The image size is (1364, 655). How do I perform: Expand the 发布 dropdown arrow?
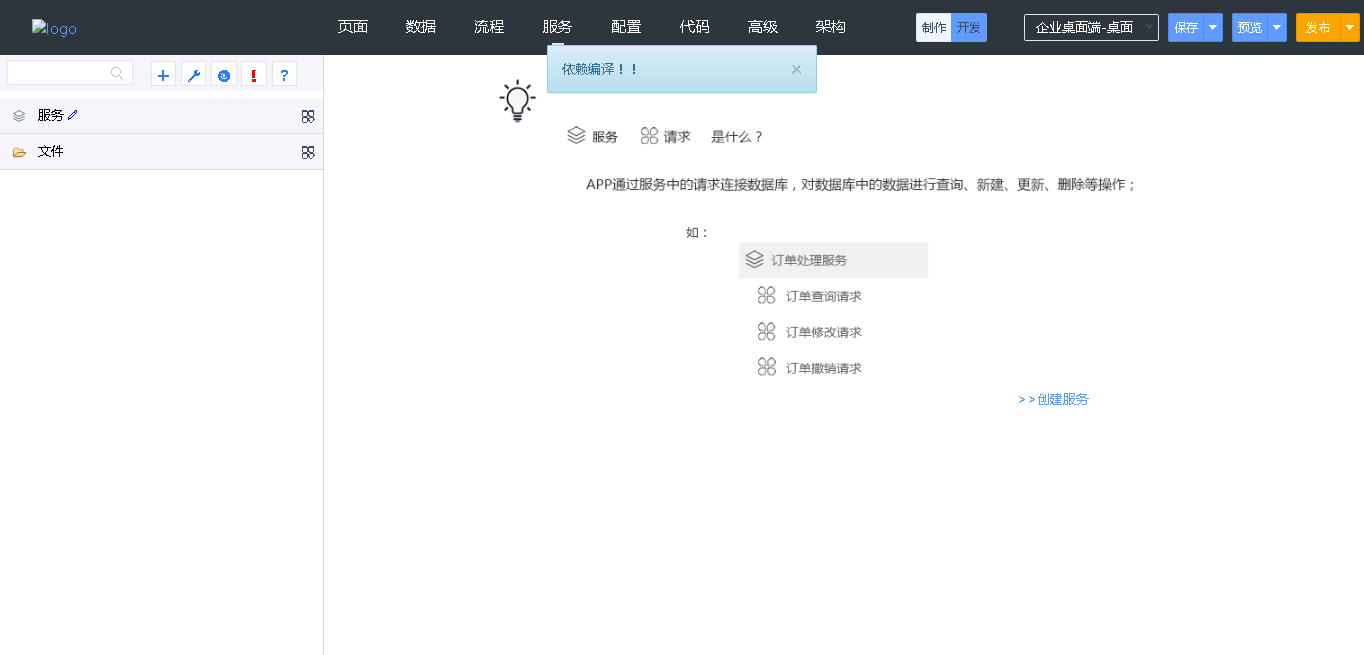[1350, 28]
